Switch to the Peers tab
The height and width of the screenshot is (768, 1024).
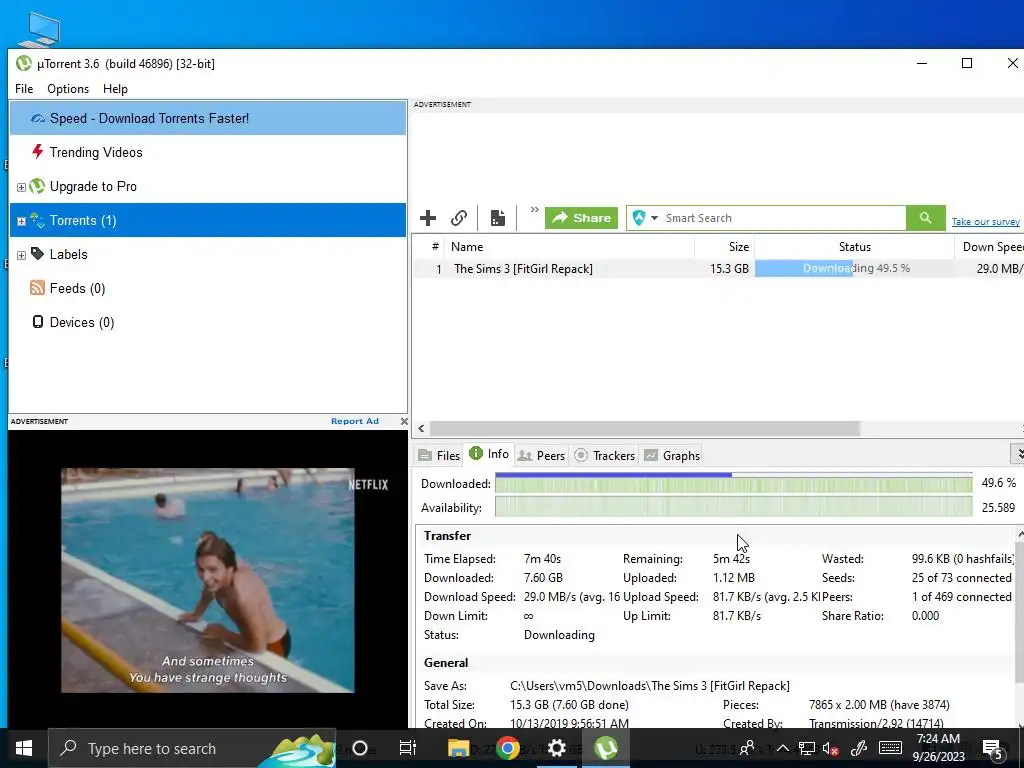pyautogui.click(x=541, y=456)
